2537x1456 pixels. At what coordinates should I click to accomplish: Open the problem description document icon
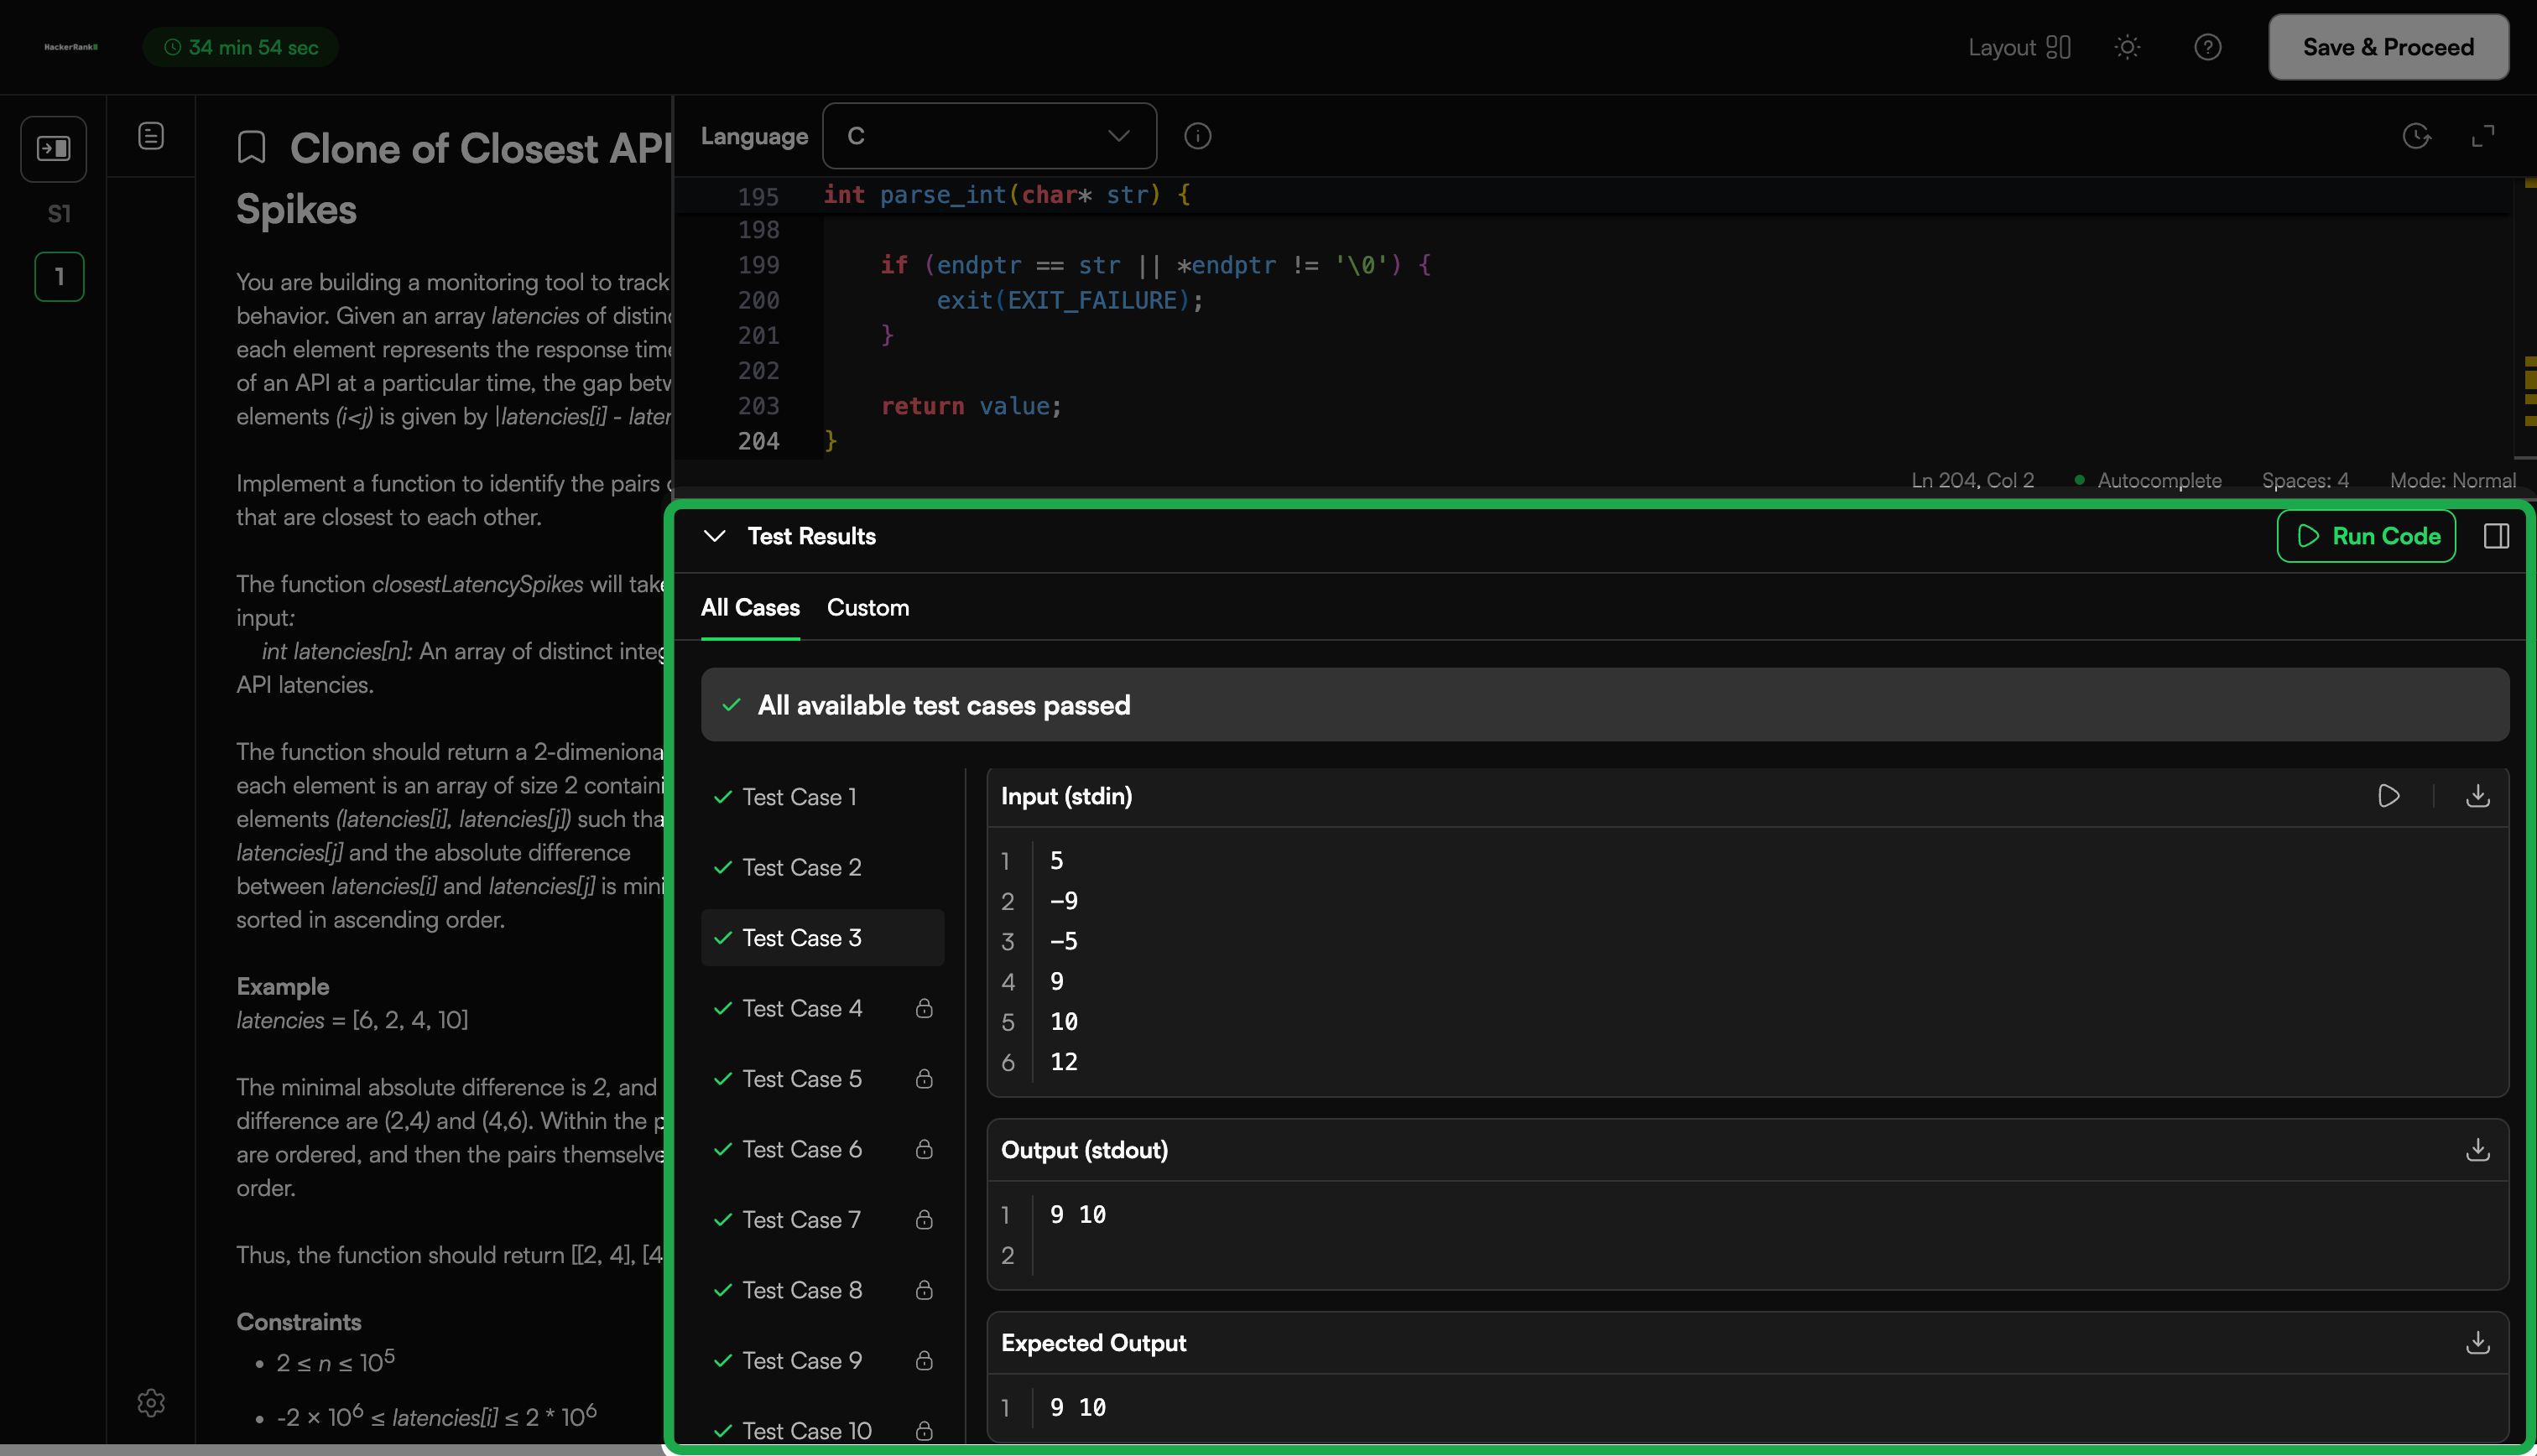pyautogui.click(x=151, y=136)
